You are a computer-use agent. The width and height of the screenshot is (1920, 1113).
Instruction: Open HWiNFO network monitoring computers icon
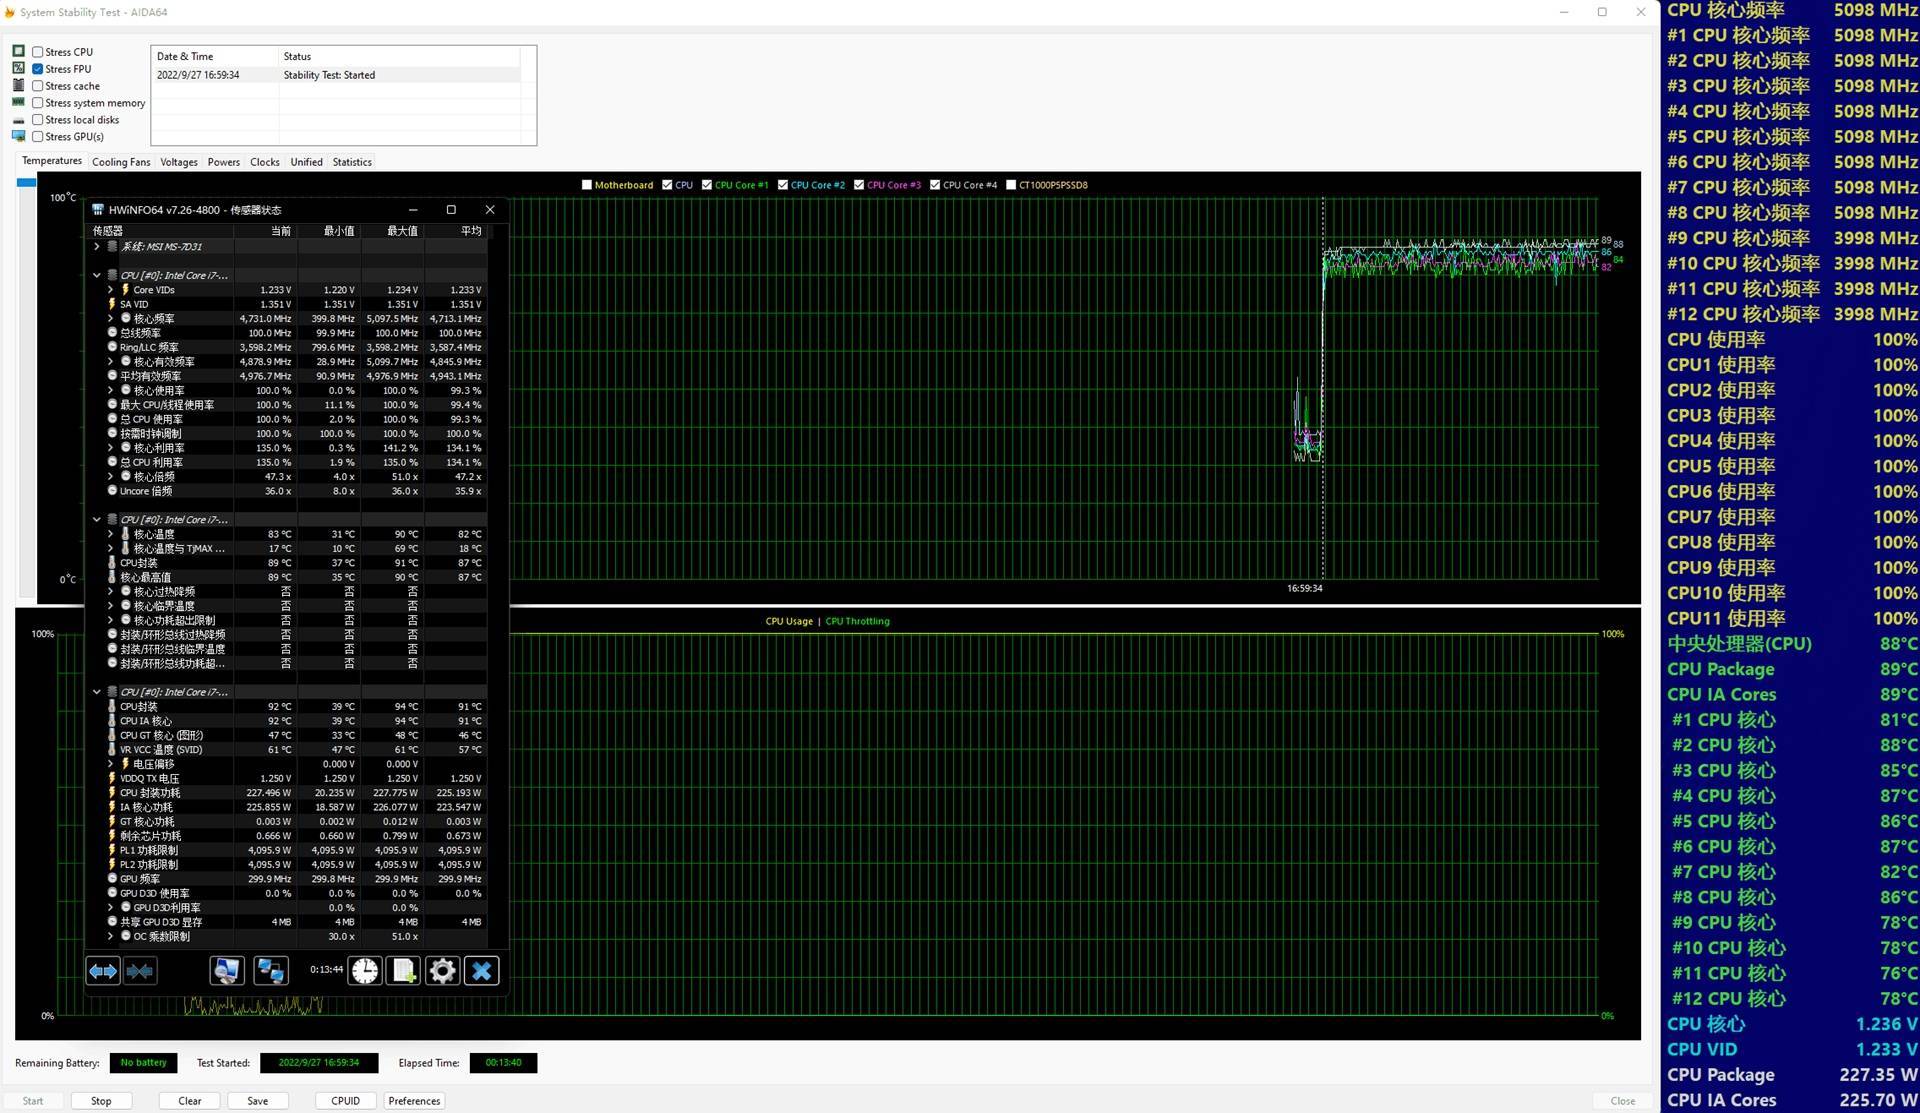pyautogui.click(x=270, y=970)
